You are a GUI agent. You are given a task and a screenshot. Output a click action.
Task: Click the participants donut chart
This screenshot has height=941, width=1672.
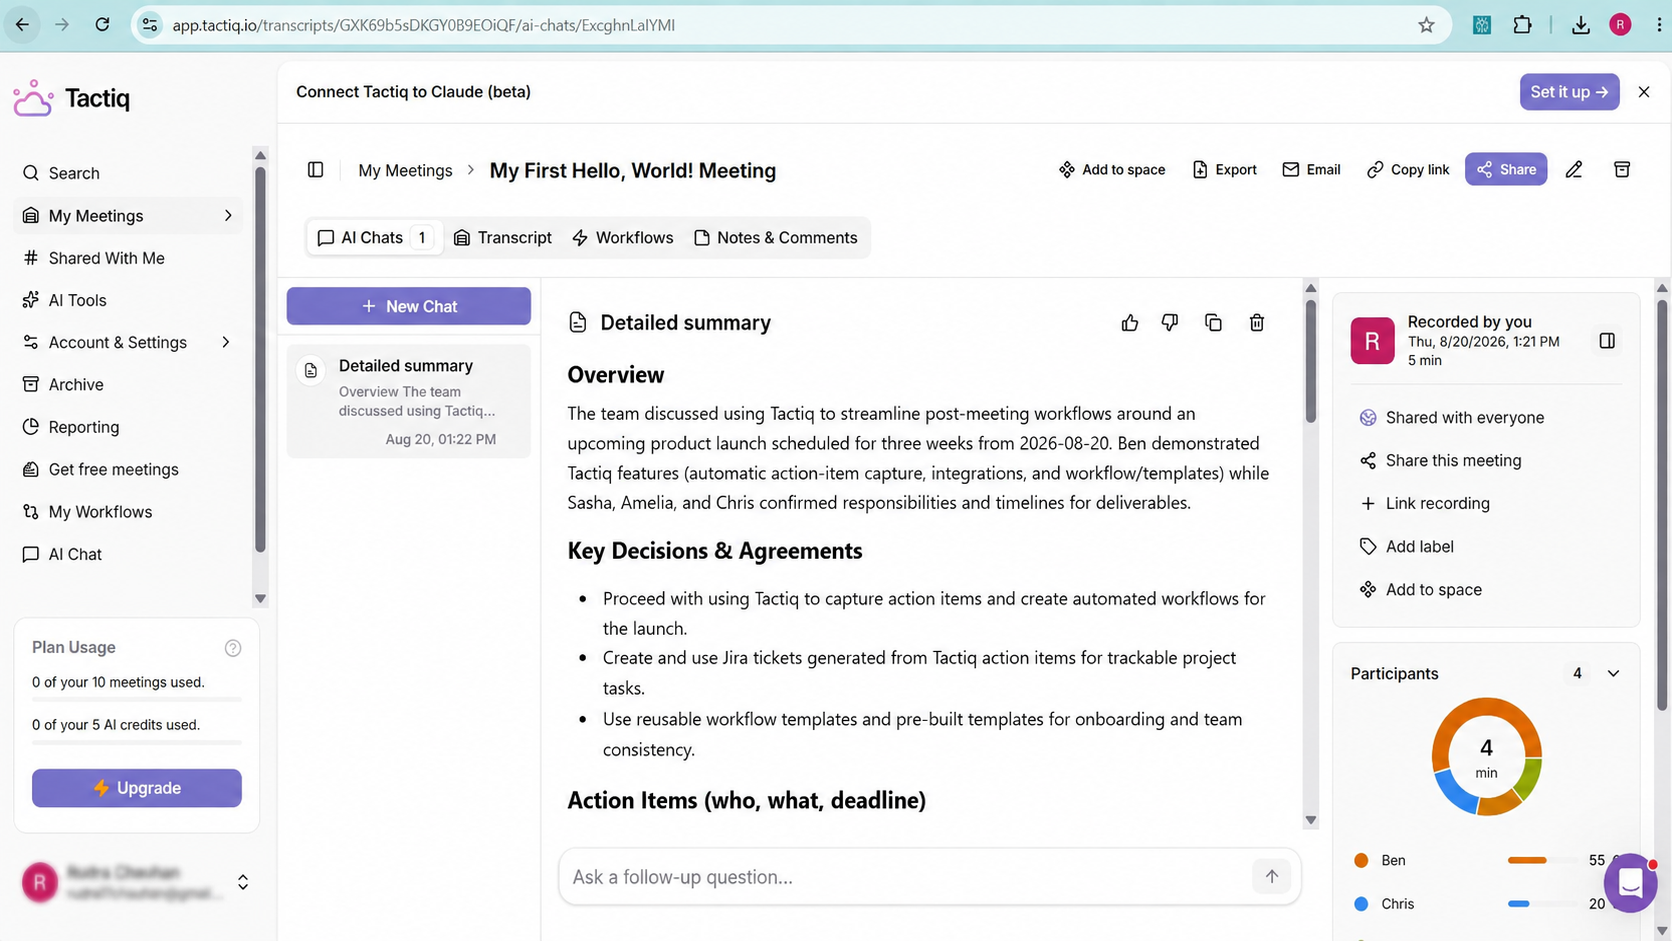1487,757
